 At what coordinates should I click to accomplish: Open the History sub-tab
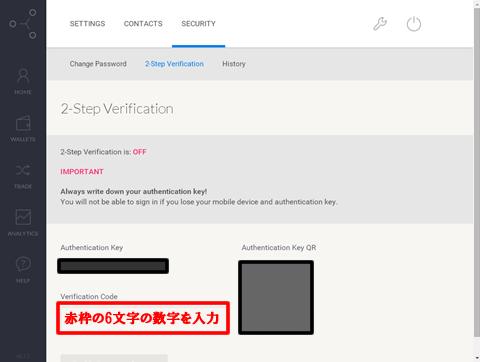click(x=234, y=64)
